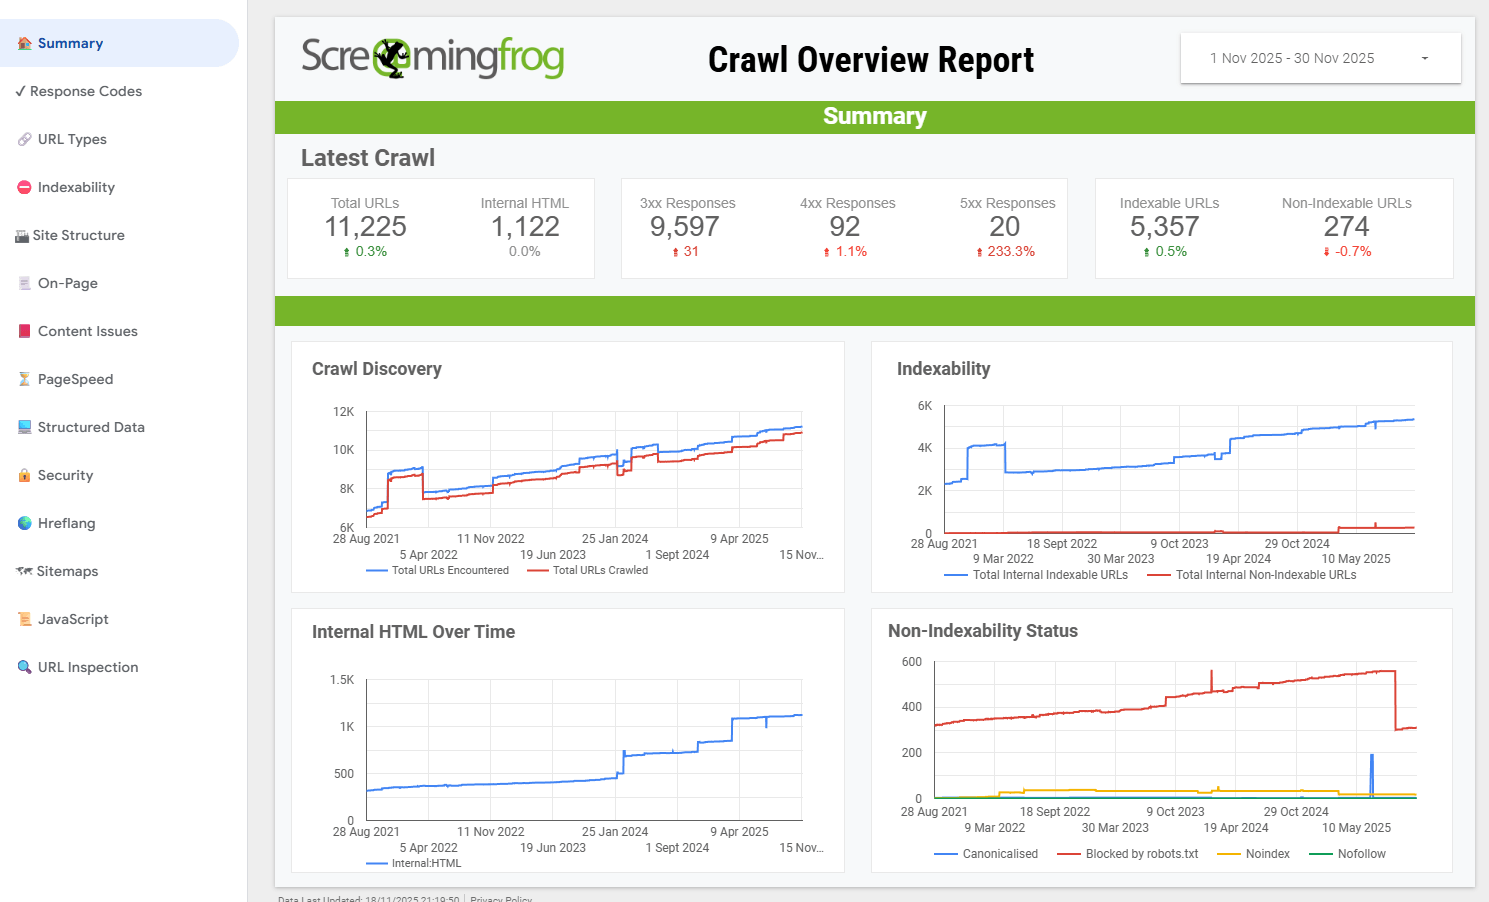Toggle the Canonicalised legend entry
The height and width of the screenshot is (902, 1489).
[986, 854]
